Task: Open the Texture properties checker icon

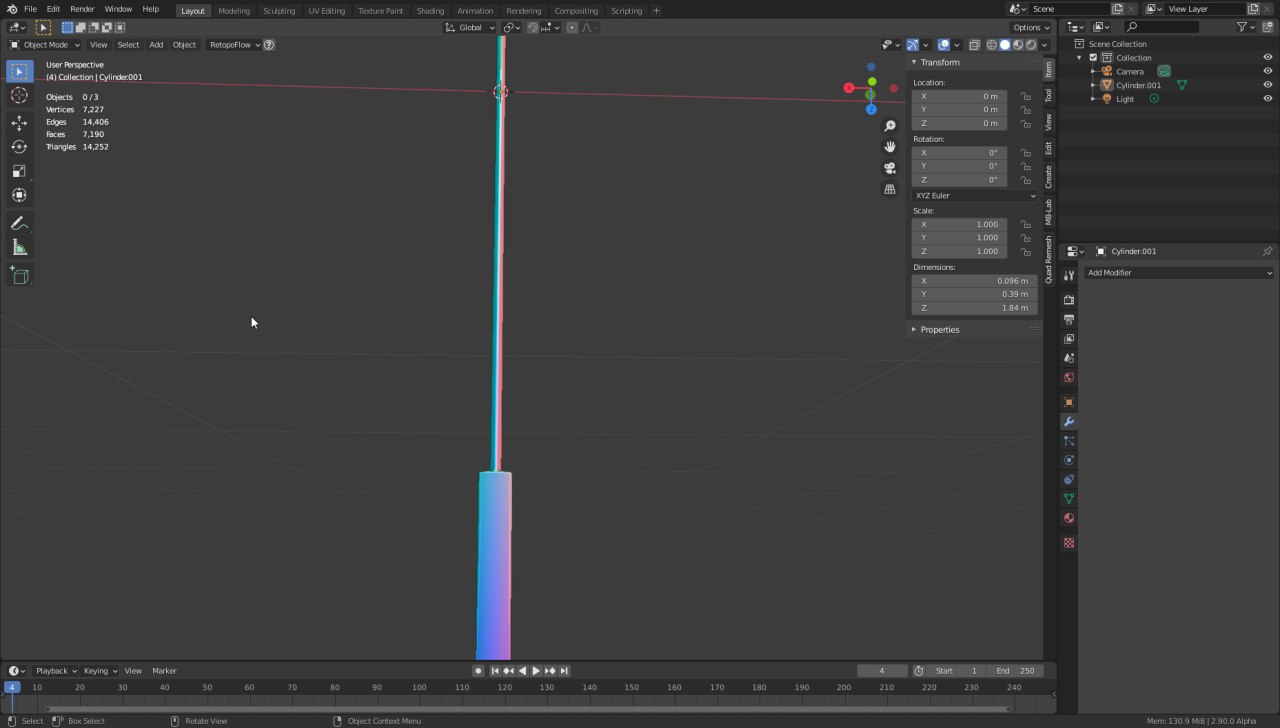Action: point(1069,543)
